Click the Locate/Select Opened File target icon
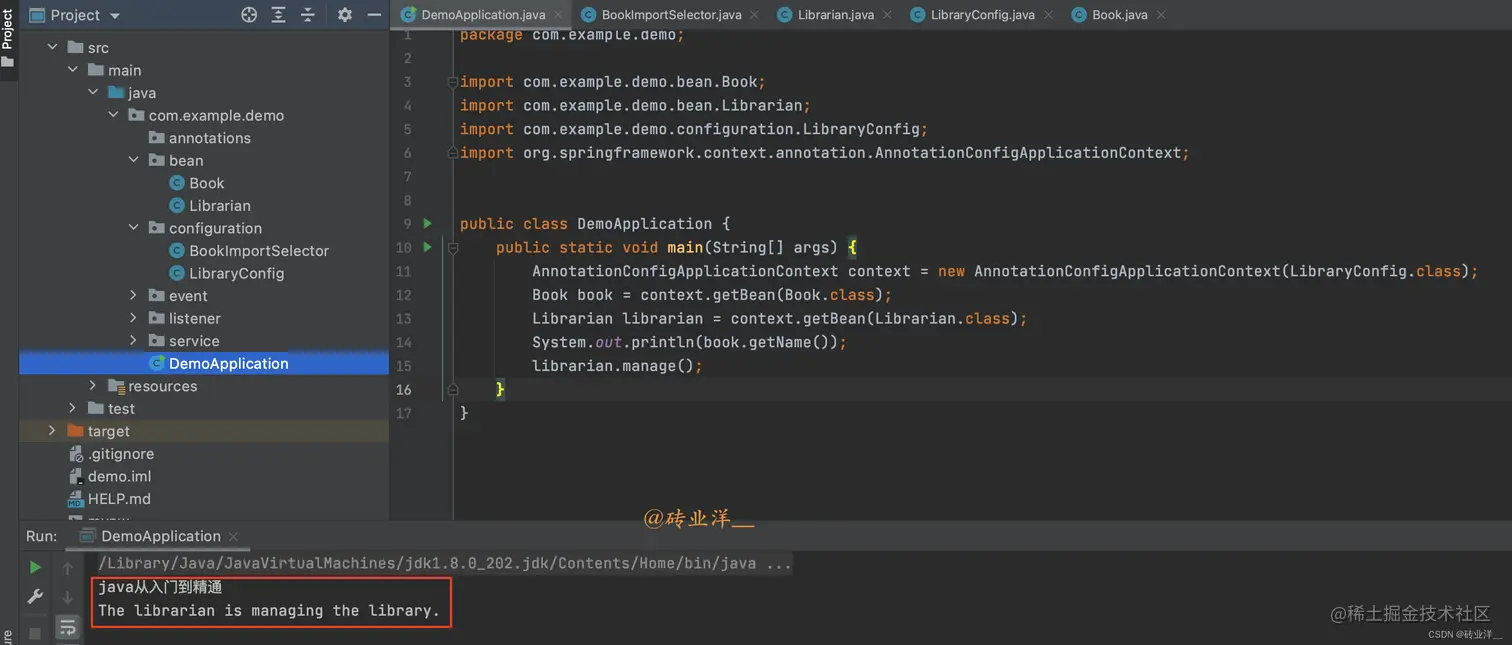The image size is (1512, 645). pos(249,15)
